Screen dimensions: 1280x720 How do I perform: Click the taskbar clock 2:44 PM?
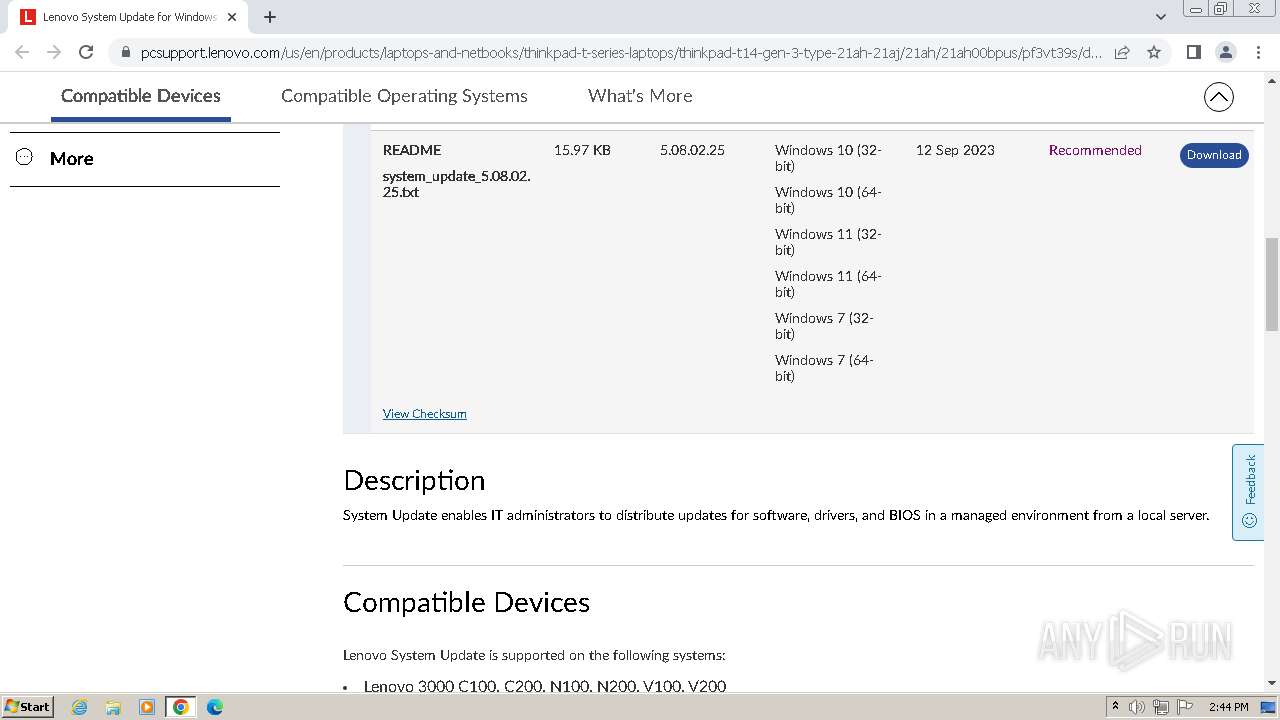pyautogui.click(x=1228, y=707)
